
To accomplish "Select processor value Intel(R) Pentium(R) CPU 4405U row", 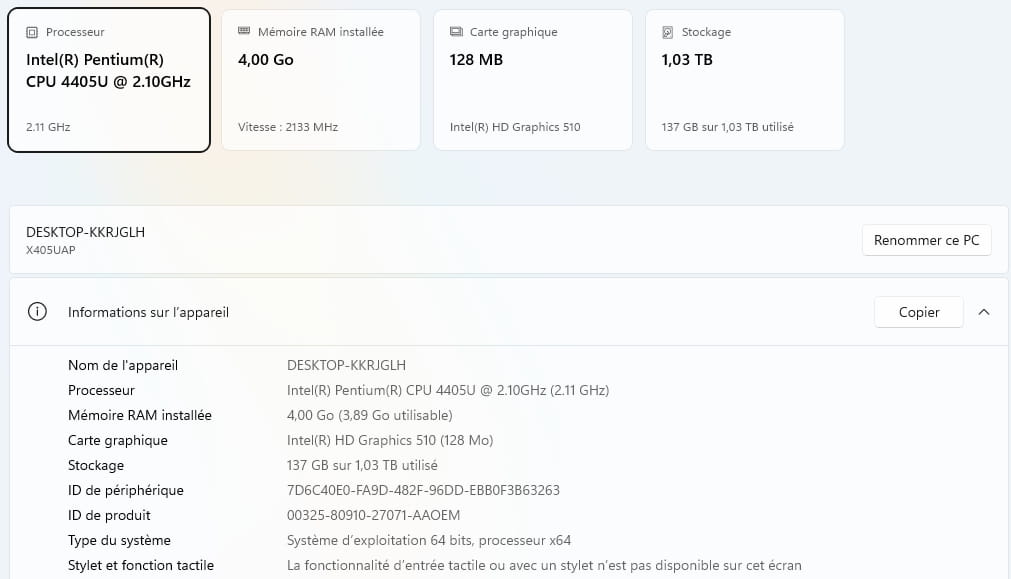I will click(x=448, y=391).
